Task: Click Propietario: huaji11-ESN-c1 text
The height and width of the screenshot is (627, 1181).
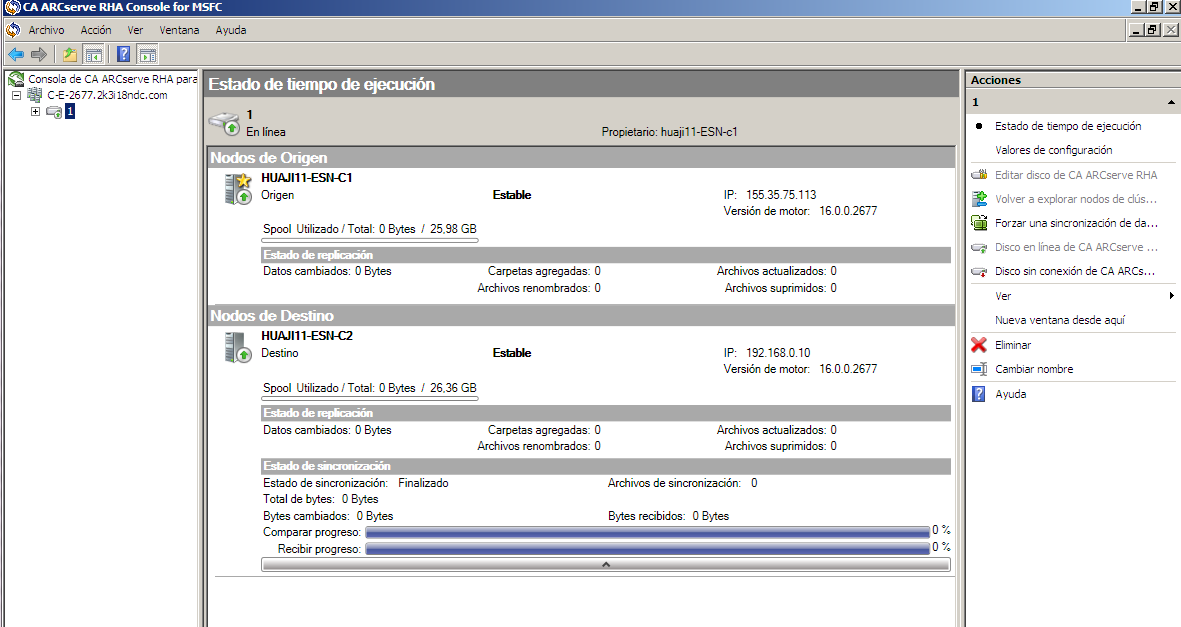Action: click(x=670, y=132)
